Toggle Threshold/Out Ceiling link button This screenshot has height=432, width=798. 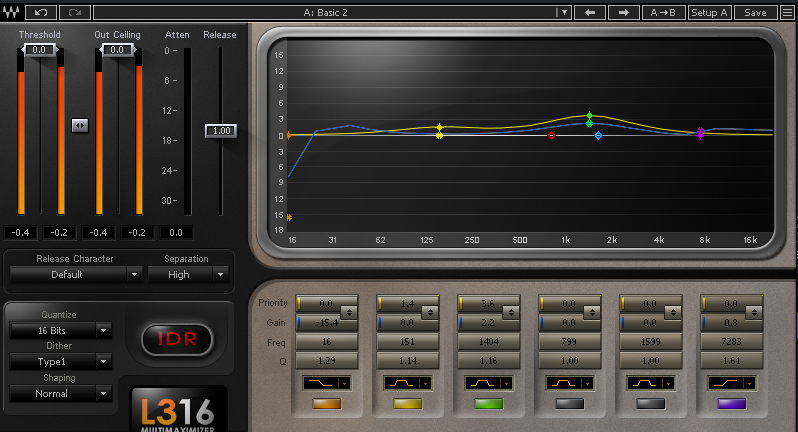tap(80, 125)
